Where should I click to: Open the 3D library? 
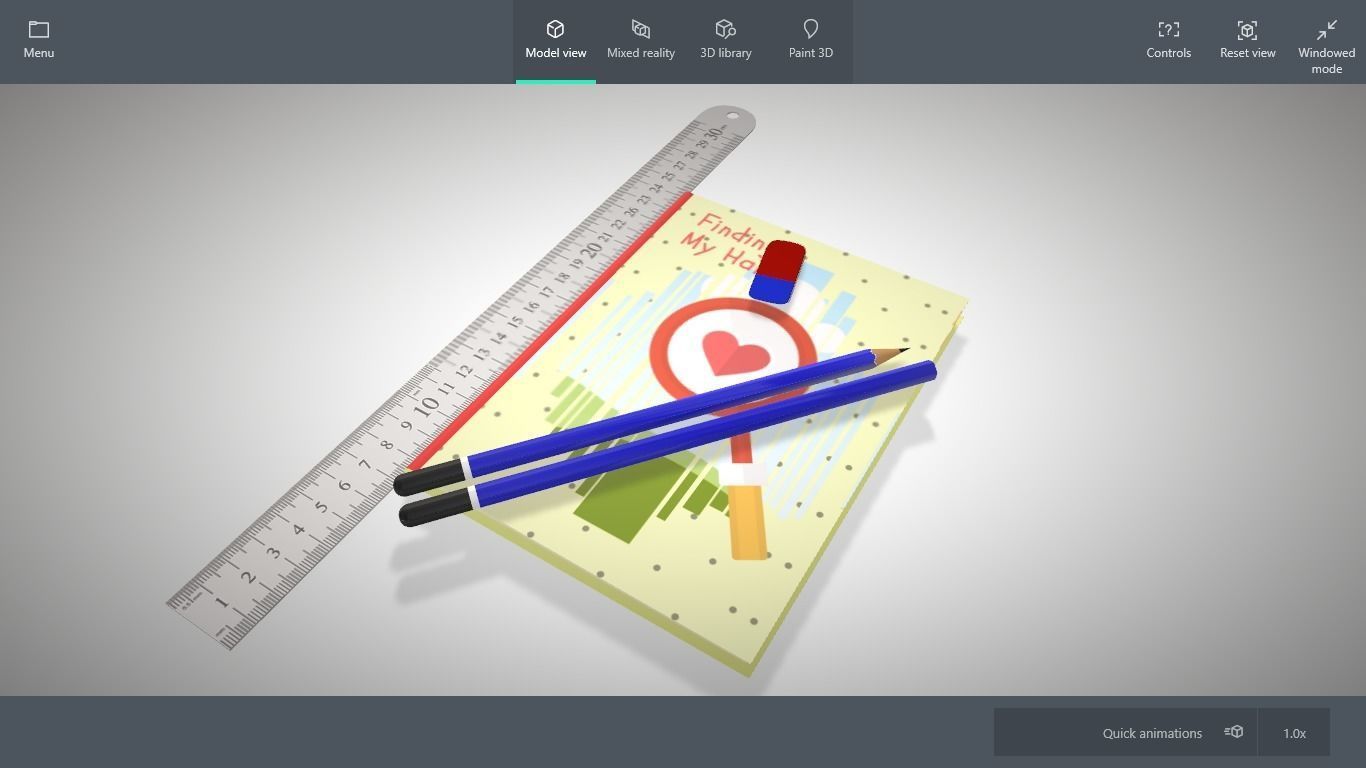coord(725,28)
